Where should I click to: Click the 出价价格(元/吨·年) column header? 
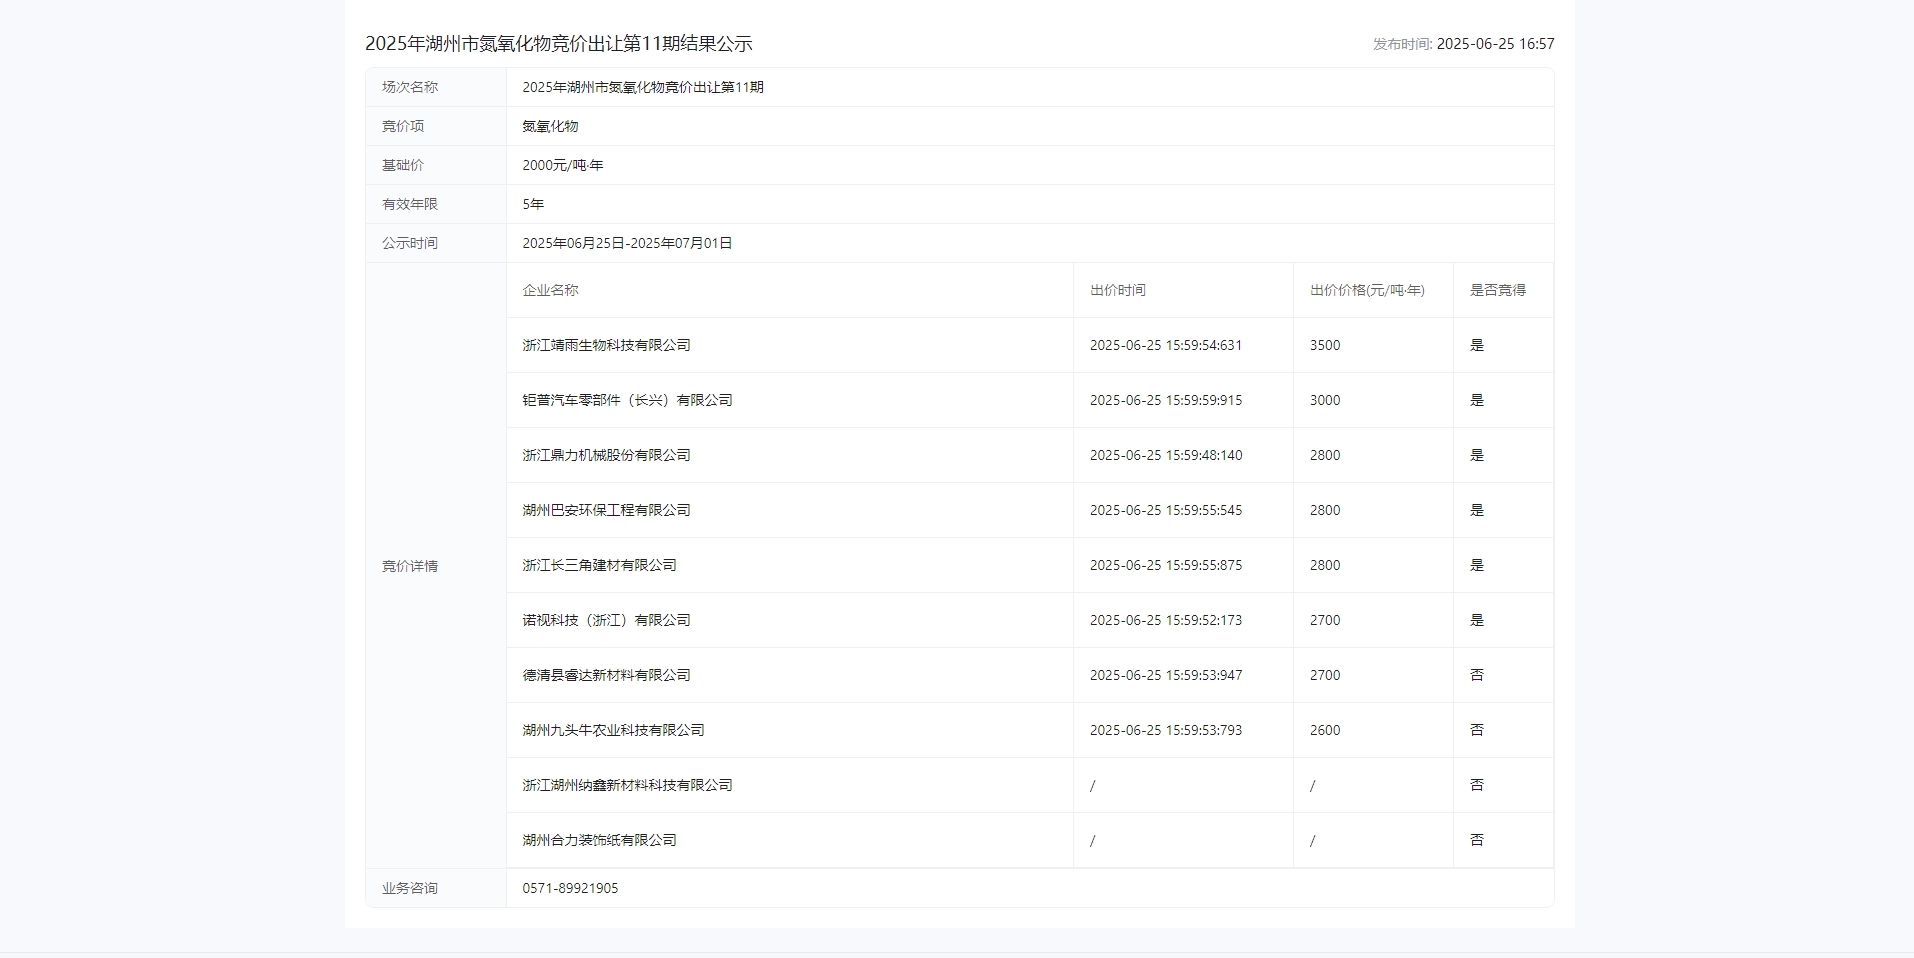tap(1367, 290)
